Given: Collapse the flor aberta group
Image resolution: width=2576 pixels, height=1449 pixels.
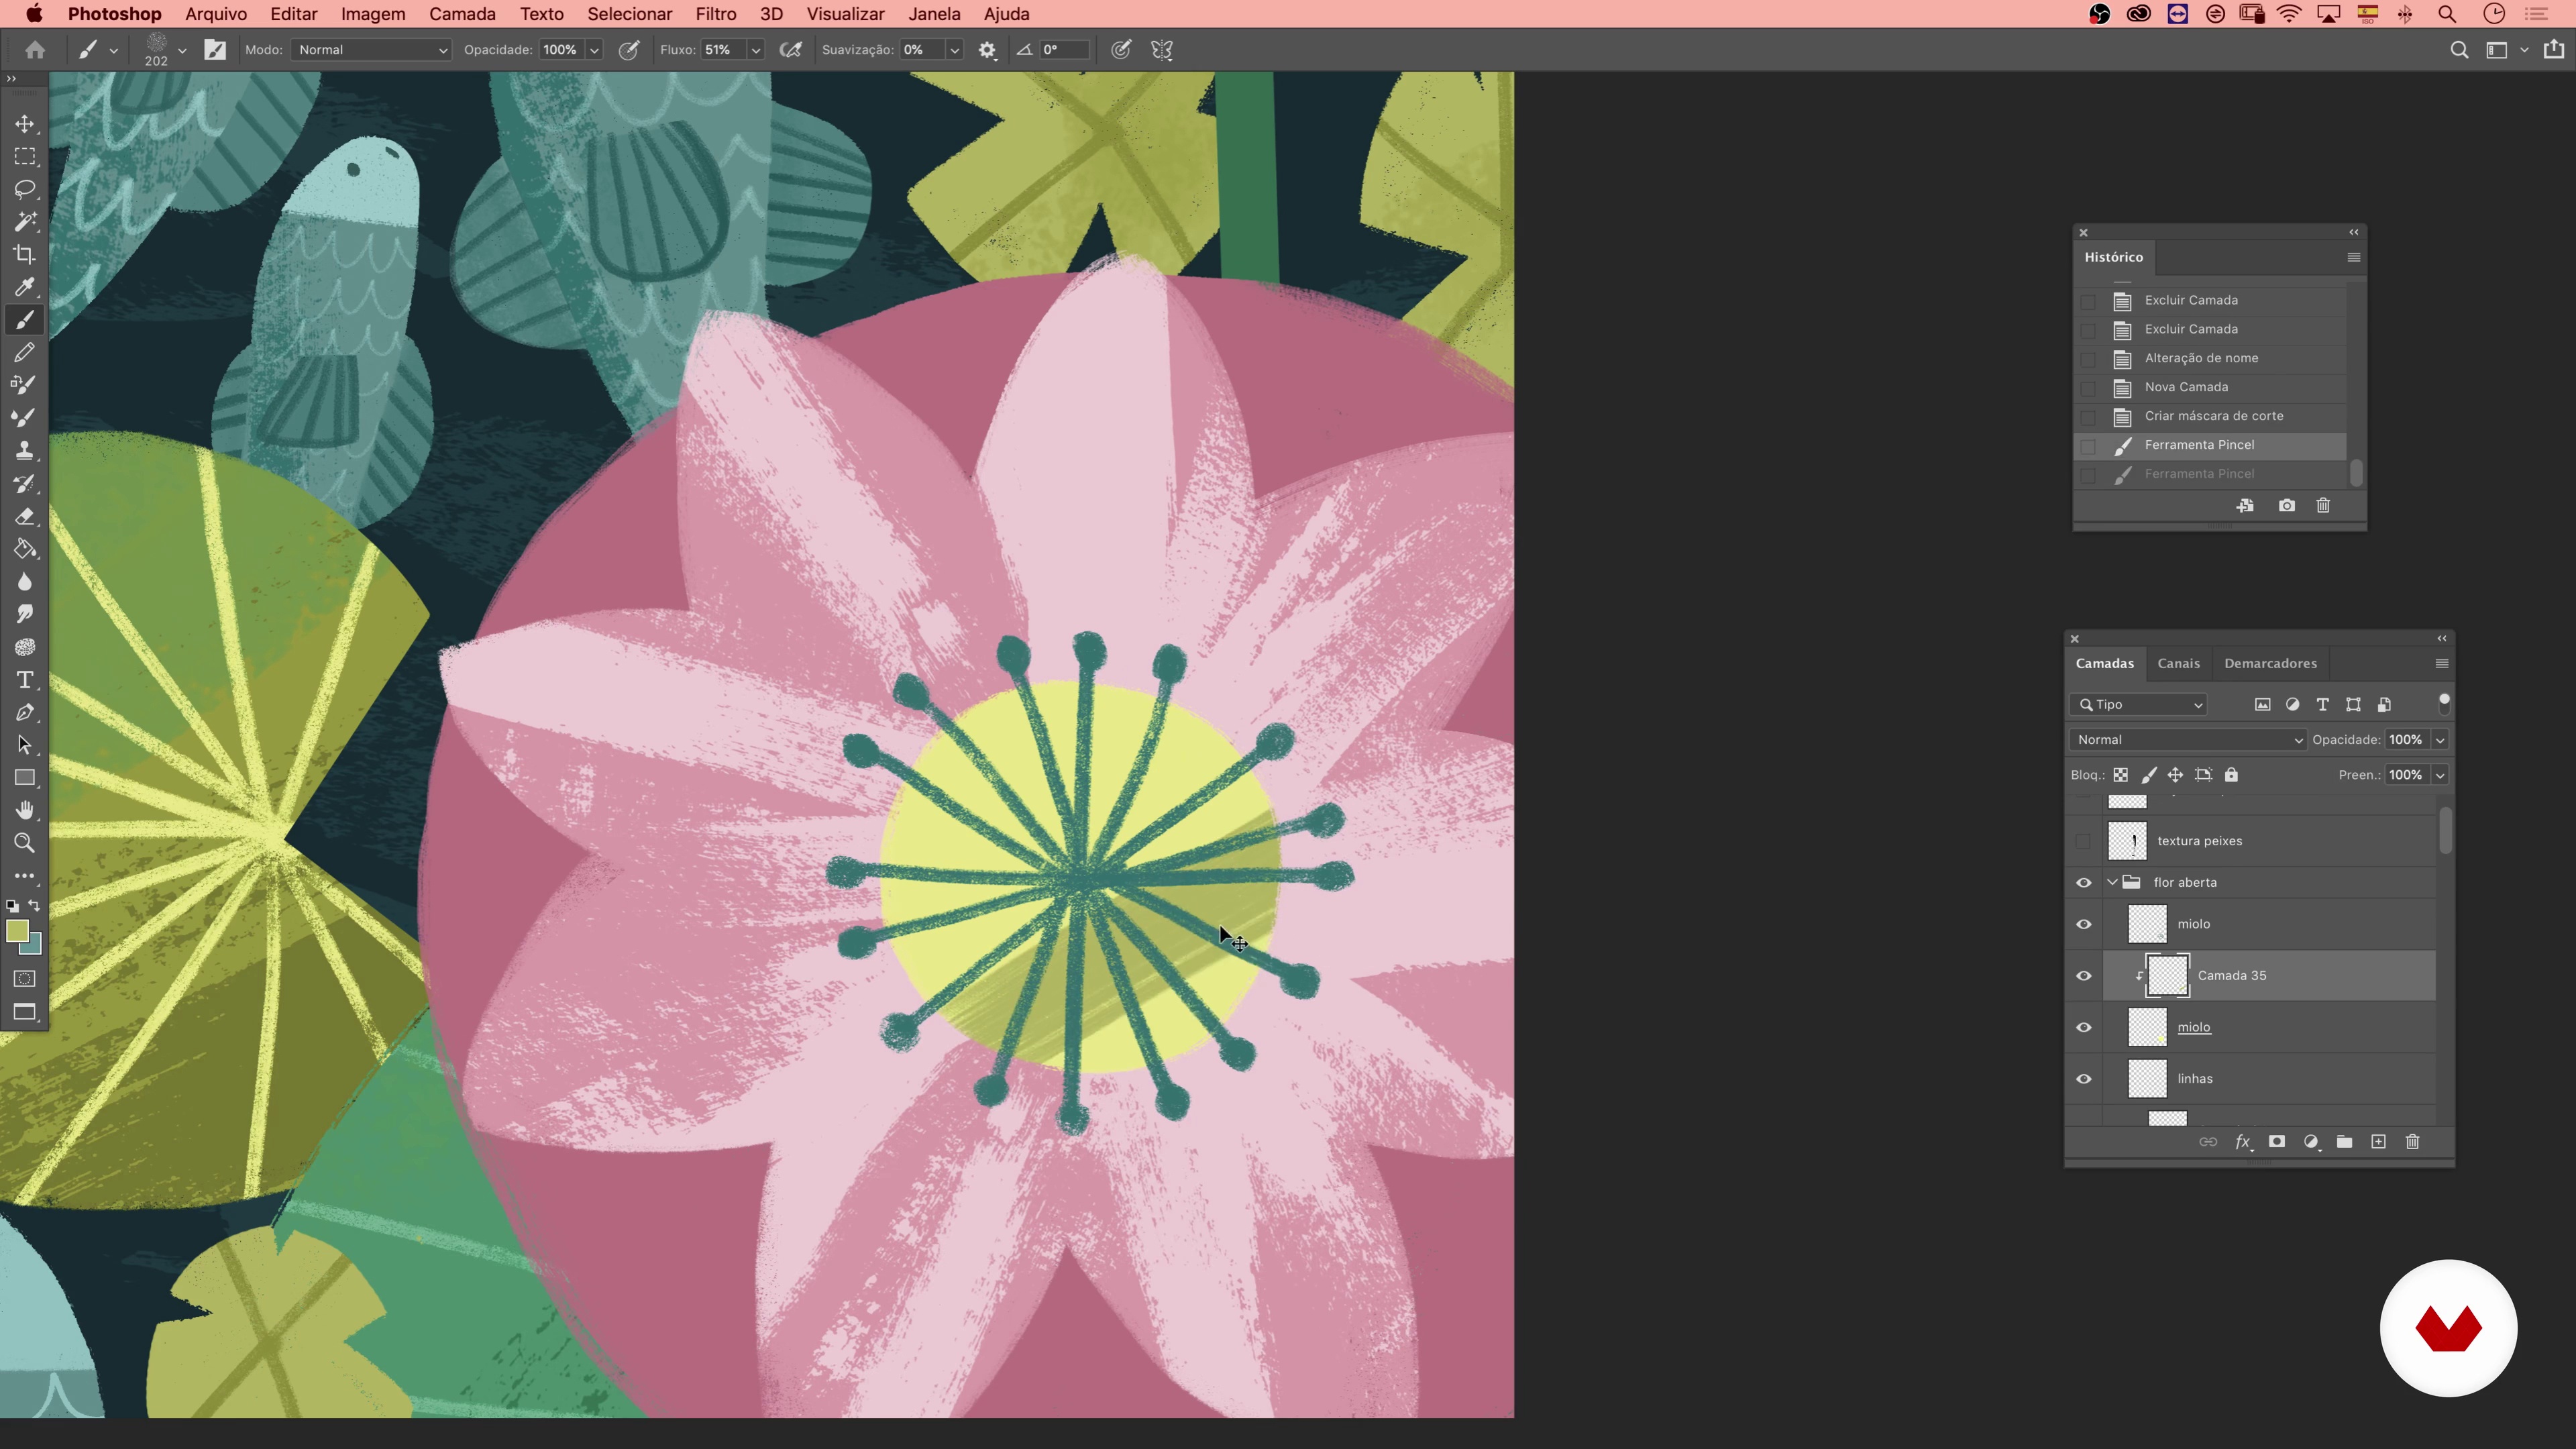Looking at the screenshot, I should click(2112, 883).
